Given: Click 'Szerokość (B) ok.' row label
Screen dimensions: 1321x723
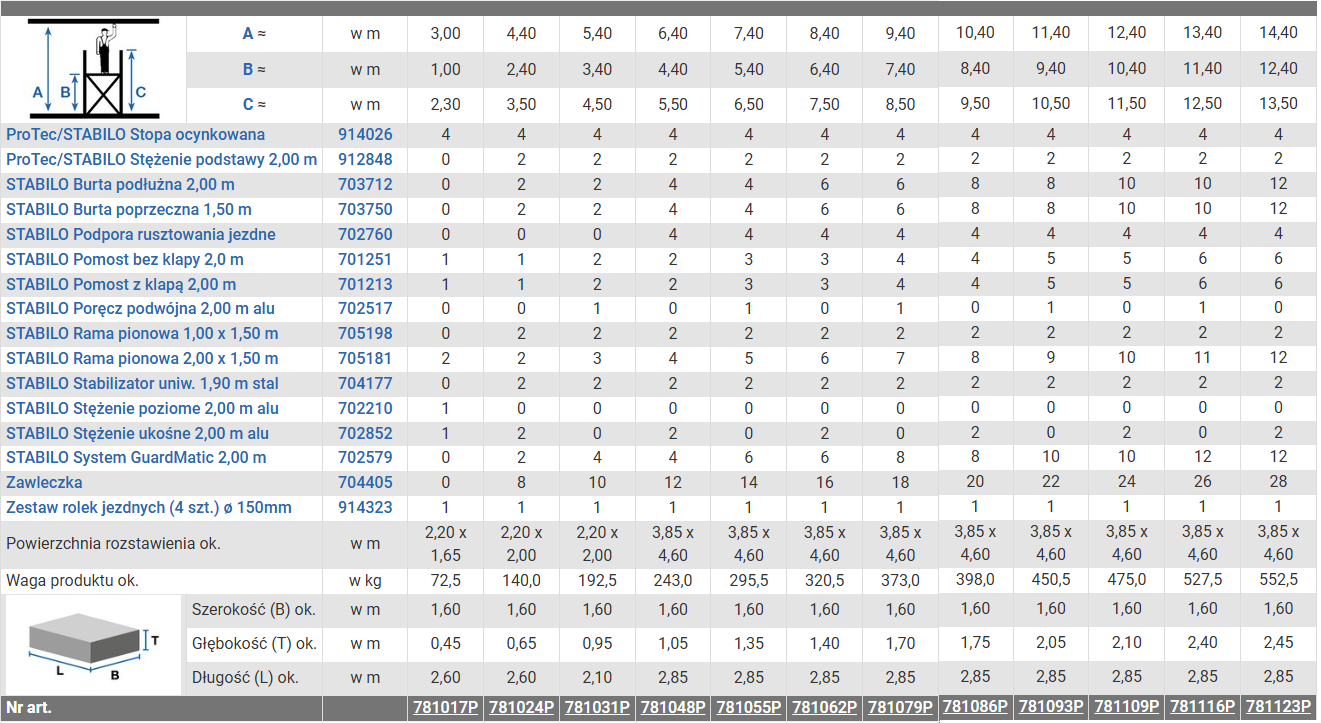Looking at the screenshot, I should 255,610.
